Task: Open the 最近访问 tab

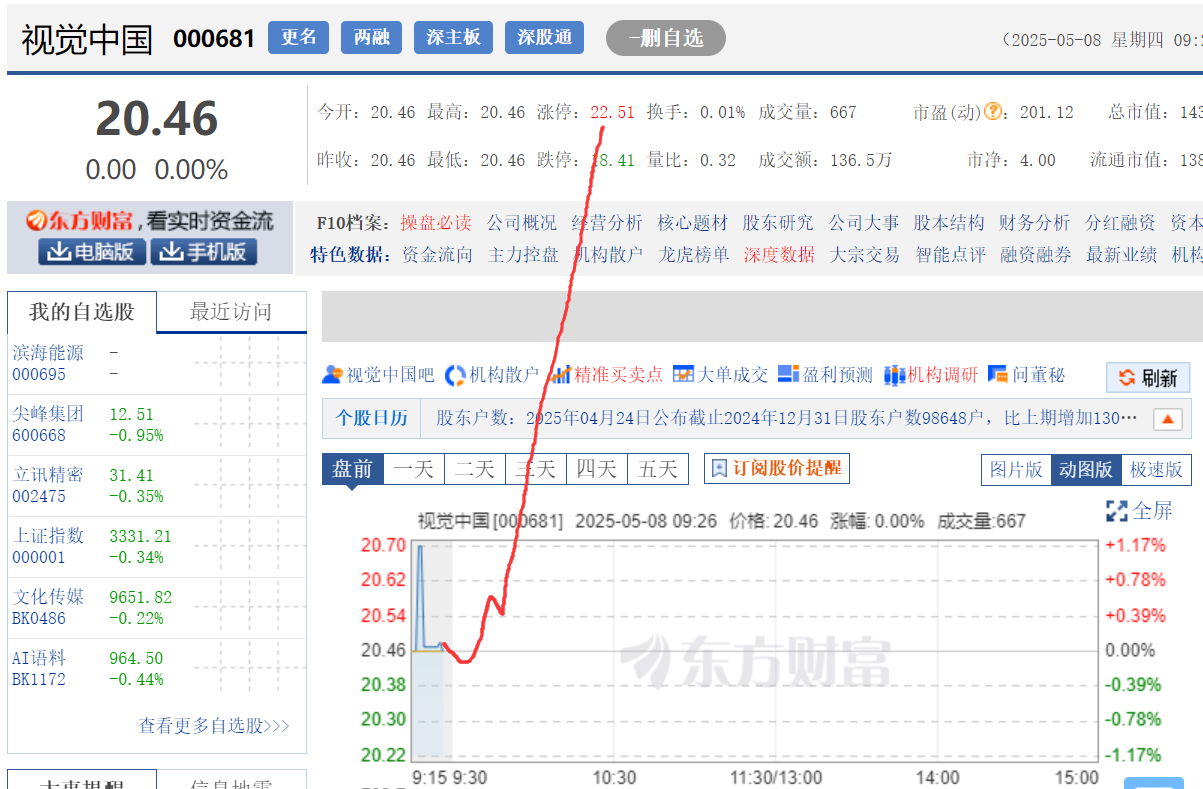Action: click(231, 312)
